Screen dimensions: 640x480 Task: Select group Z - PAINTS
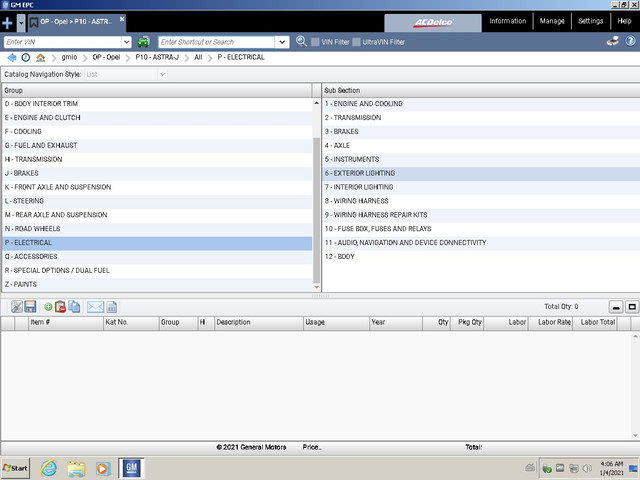[157, 284]
